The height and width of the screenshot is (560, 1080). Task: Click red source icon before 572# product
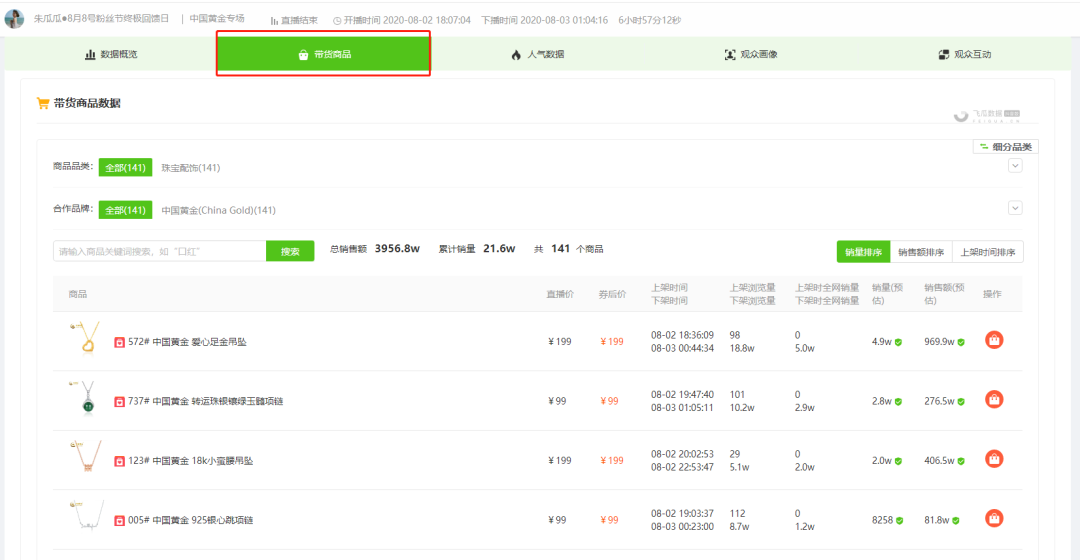tap(119, 342)
